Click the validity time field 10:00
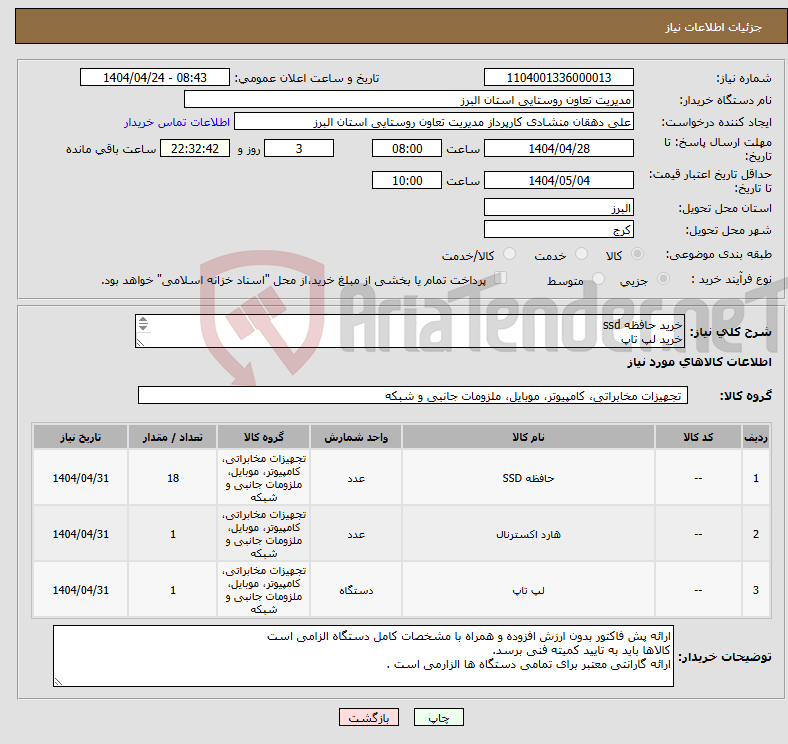Screen dimensions: 788x744 (407, 180)
